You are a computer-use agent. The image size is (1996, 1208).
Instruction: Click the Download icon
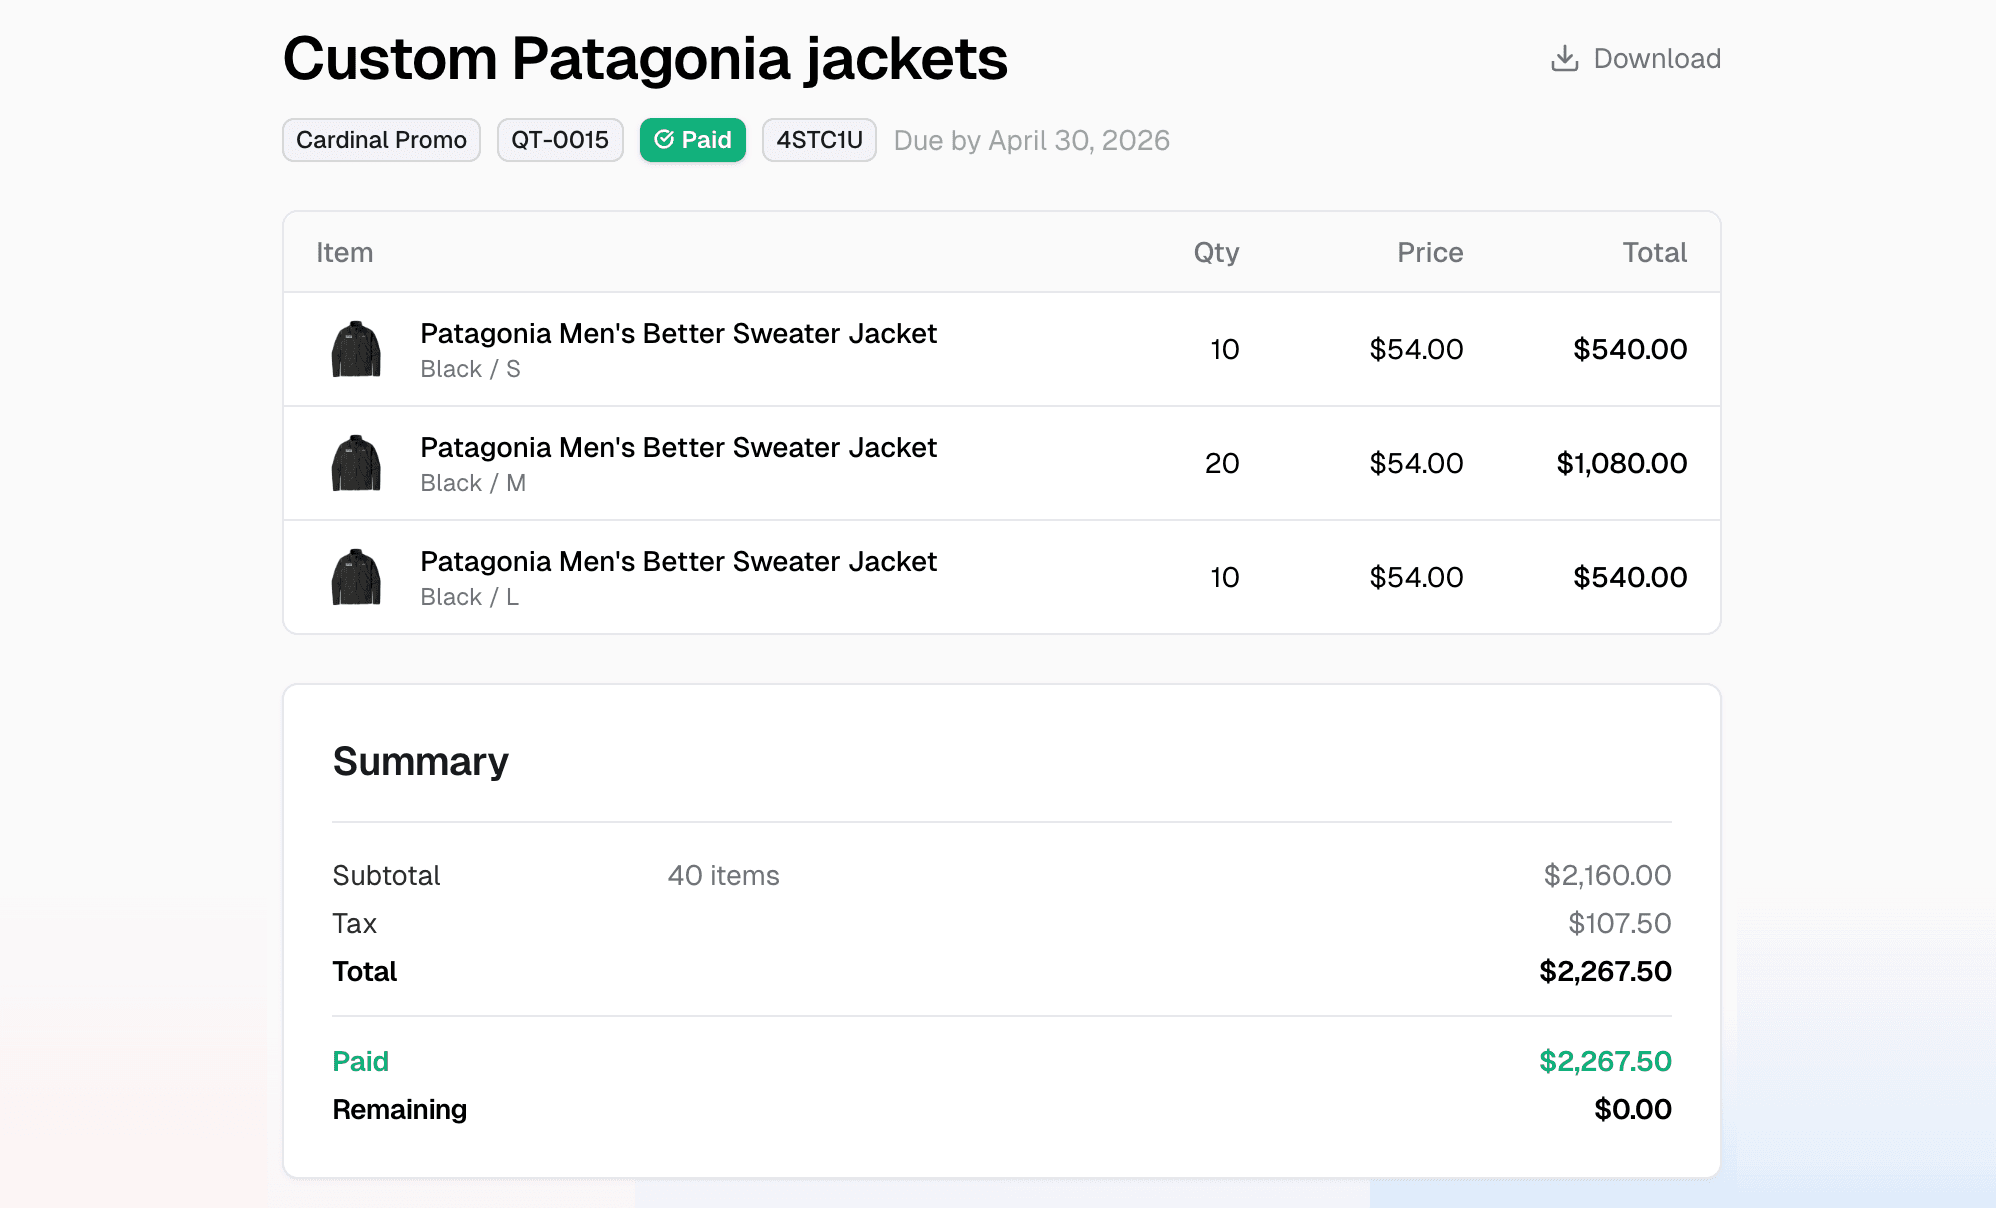click(1563, 58)
